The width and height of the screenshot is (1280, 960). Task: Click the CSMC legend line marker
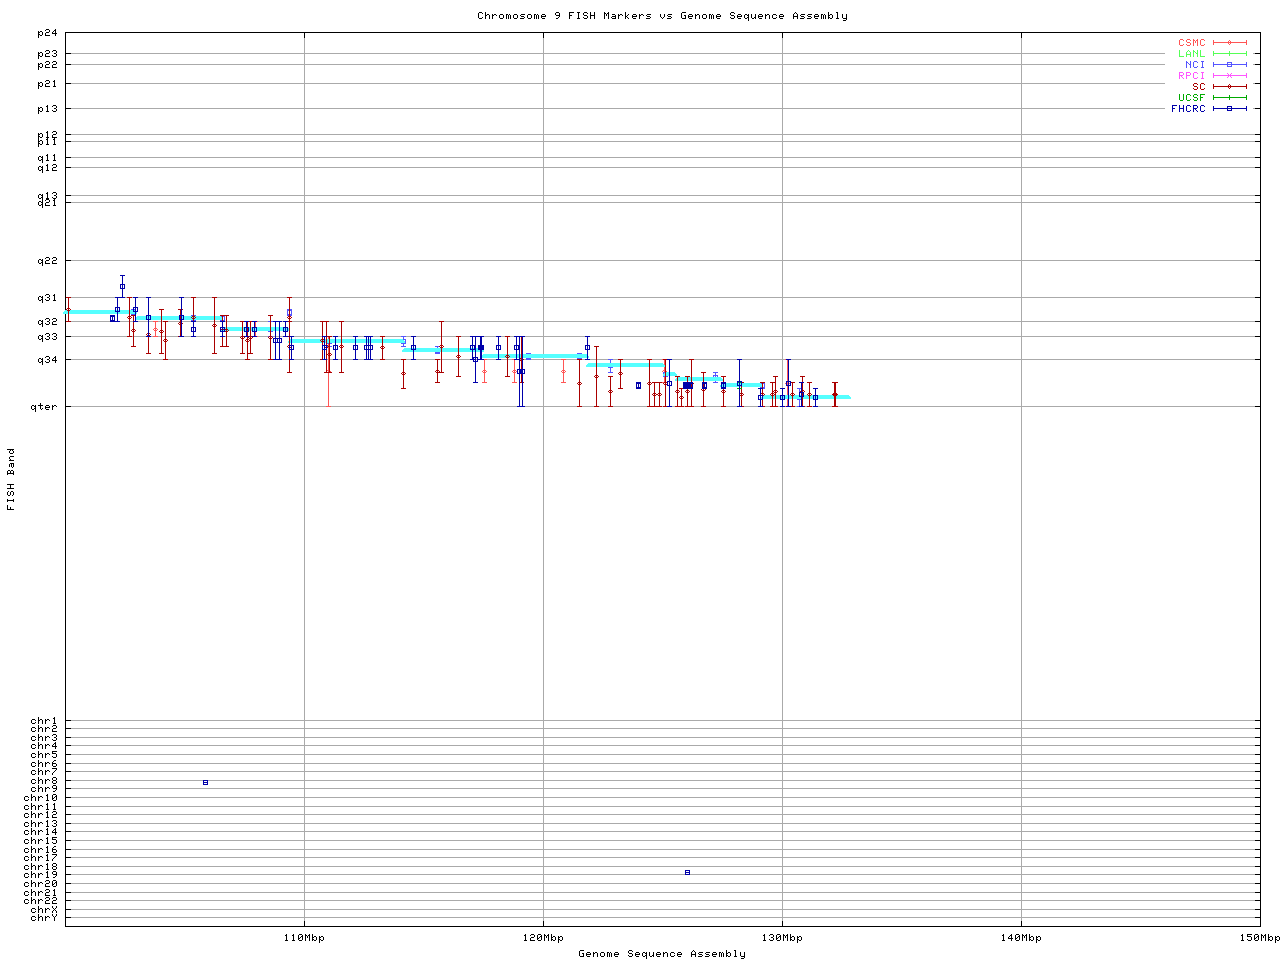[x=1229, y=43]
